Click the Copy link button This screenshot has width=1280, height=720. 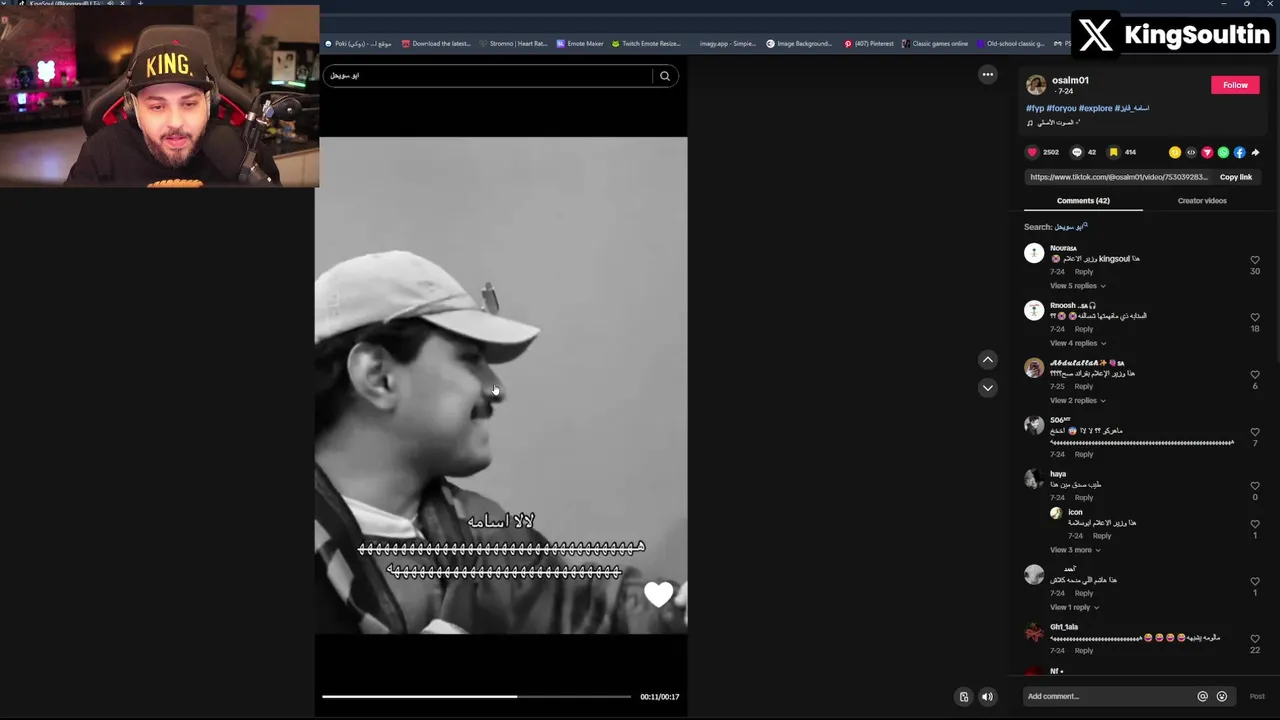pyautogui.click(x=1236, y=177)
